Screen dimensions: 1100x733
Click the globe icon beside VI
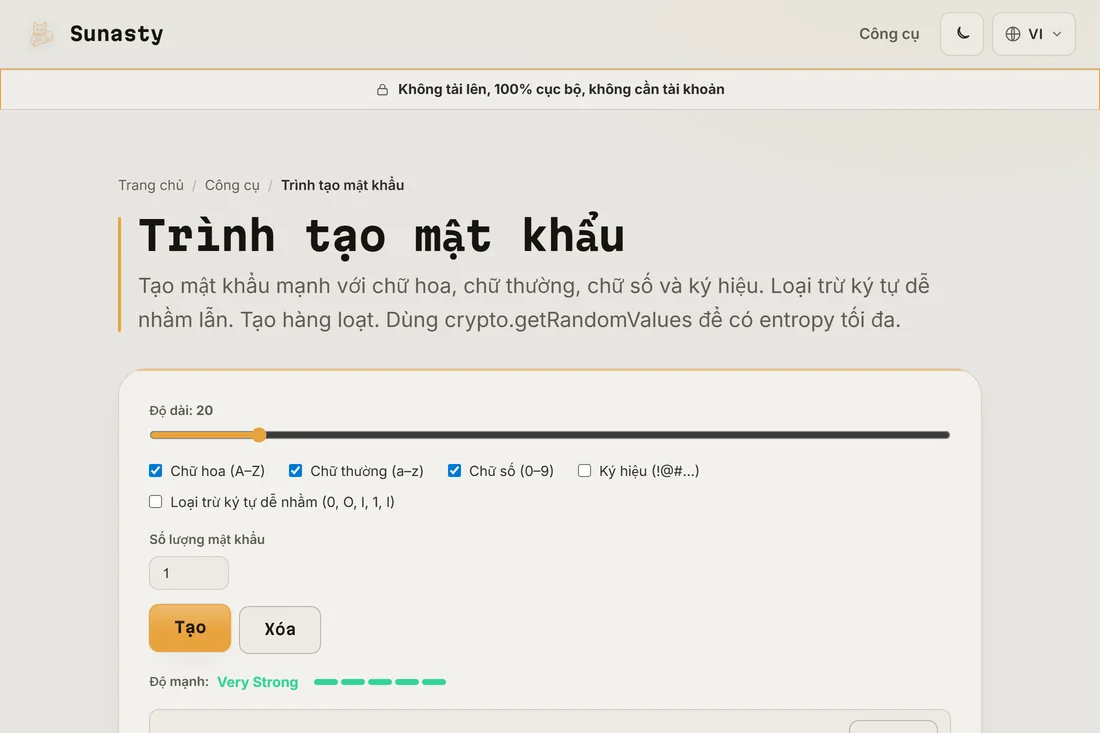click(x=1013, y=34)
